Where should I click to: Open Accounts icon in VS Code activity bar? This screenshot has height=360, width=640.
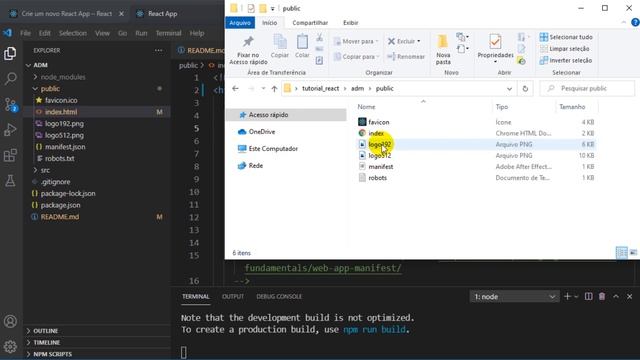[10, 321]
